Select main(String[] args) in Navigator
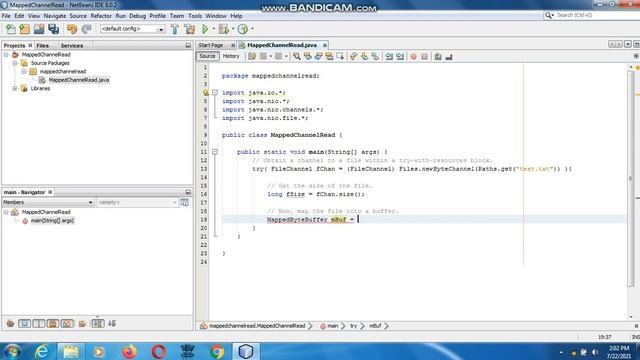The height and width of the screenshot is (360, 640). (x=52, y=221)
